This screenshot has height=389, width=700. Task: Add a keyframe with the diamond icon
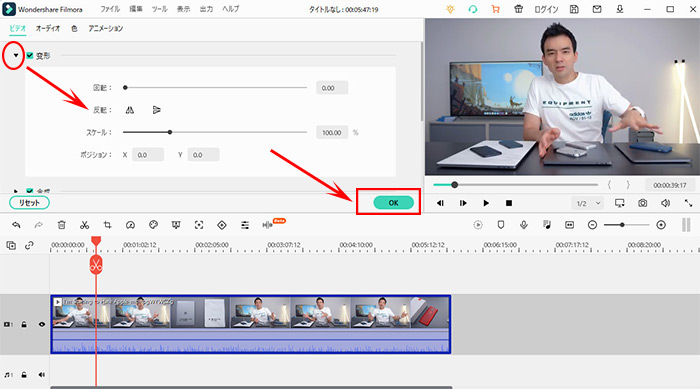(x=222, y=225)
